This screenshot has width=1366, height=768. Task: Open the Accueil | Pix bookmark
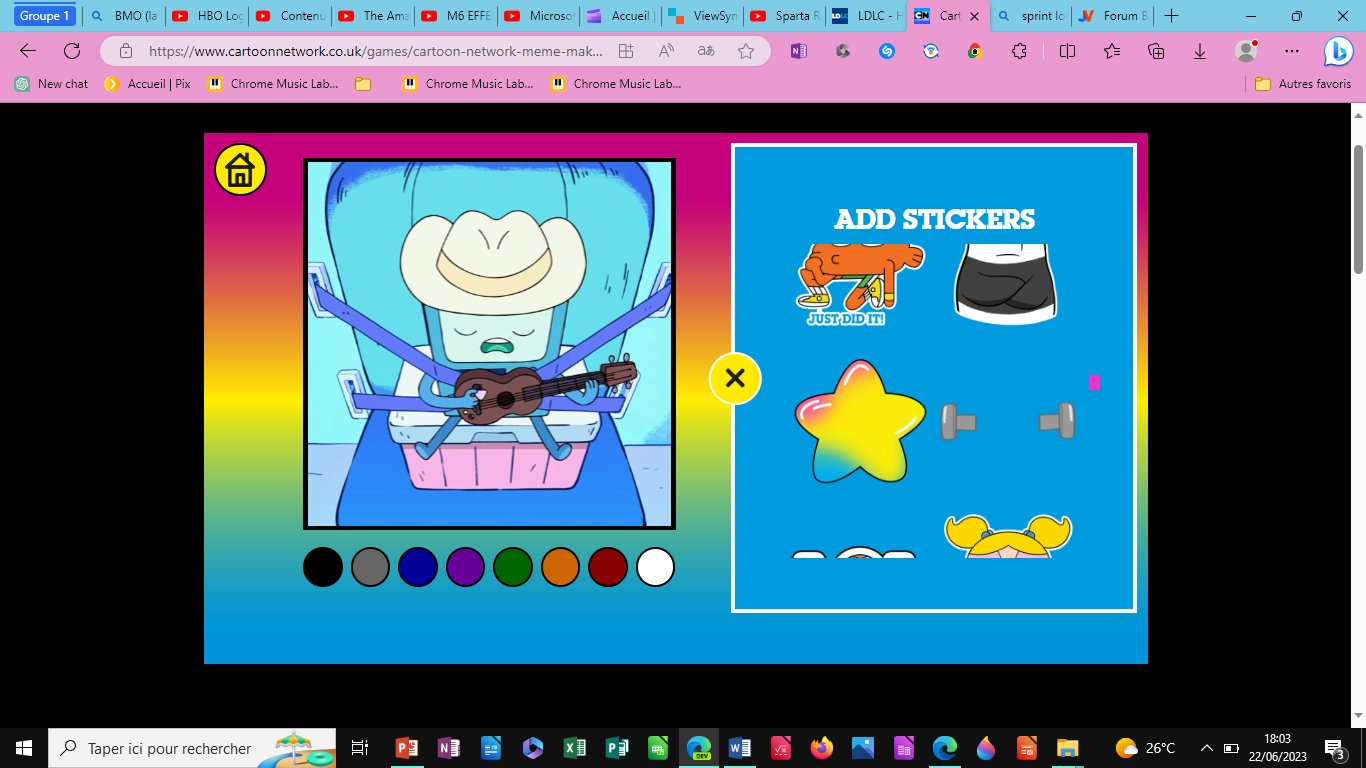(x=148, y=84)
